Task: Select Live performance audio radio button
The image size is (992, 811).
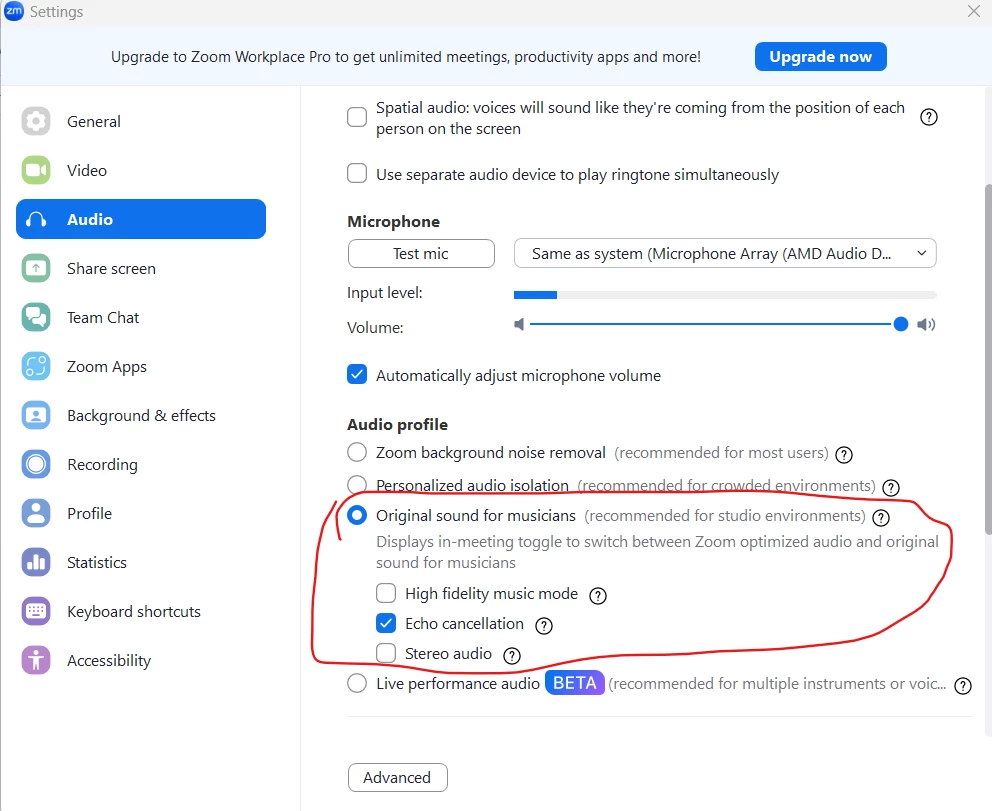Action: click(x=357, y=683)
